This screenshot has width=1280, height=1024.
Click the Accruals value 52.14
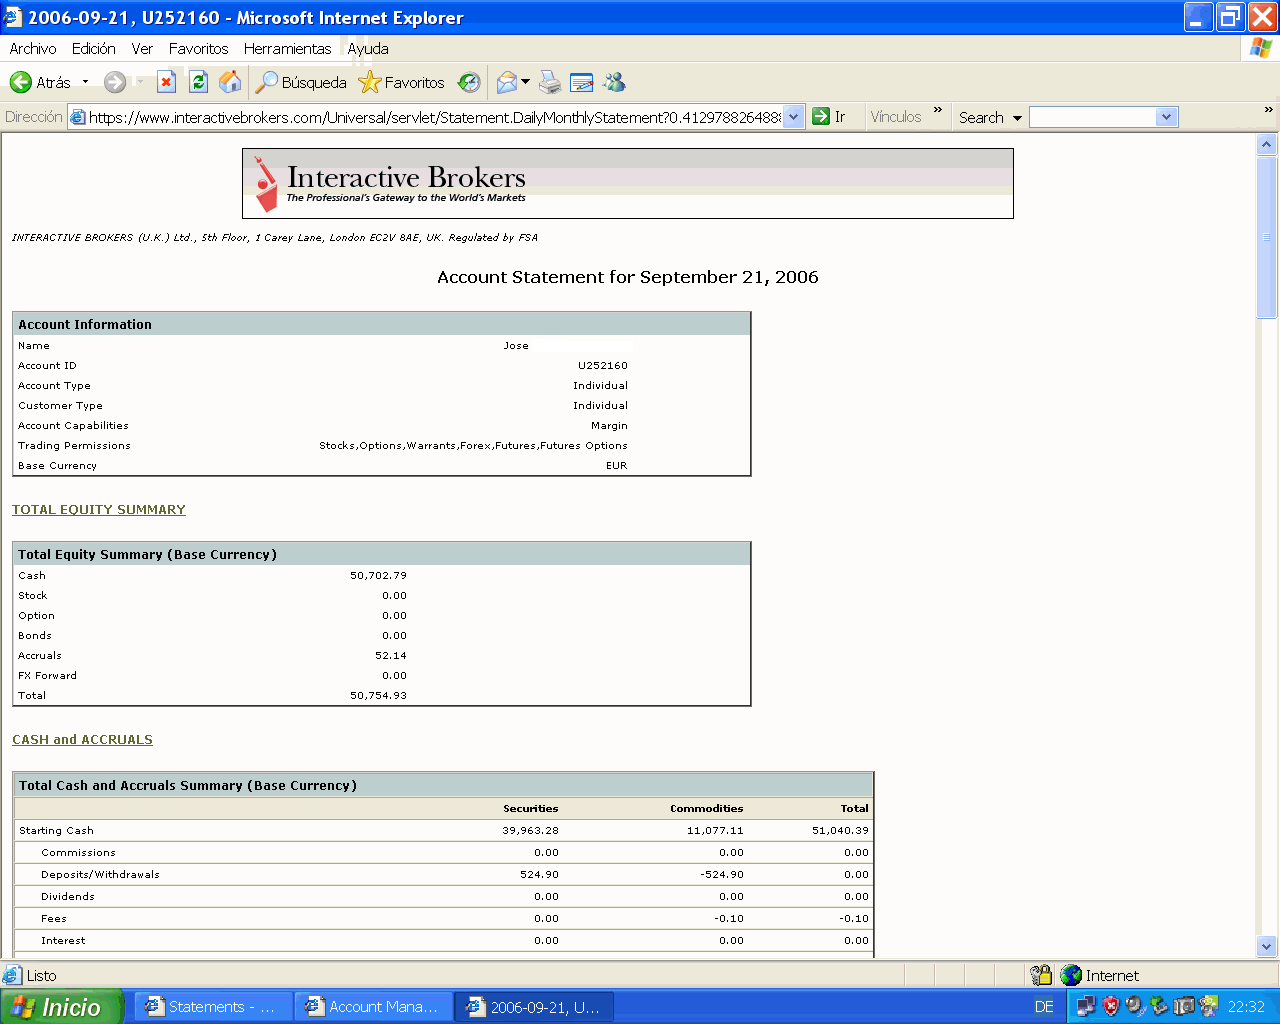point(391,655)
